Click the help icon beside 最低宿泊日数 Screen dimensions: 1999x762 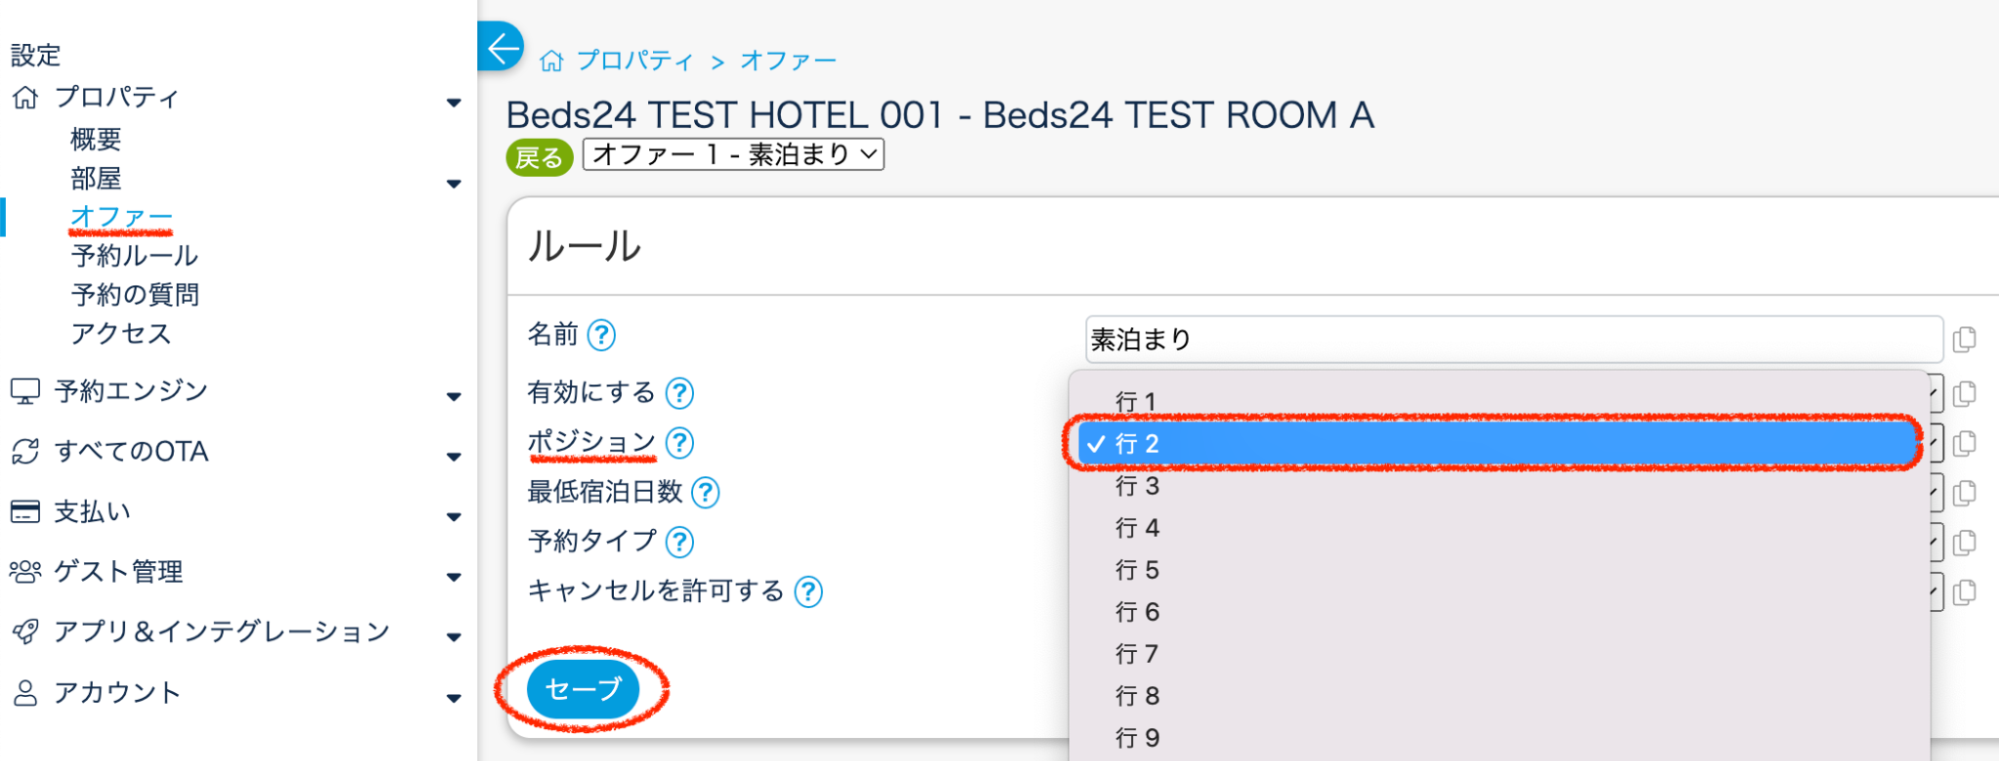click(706, 492)
